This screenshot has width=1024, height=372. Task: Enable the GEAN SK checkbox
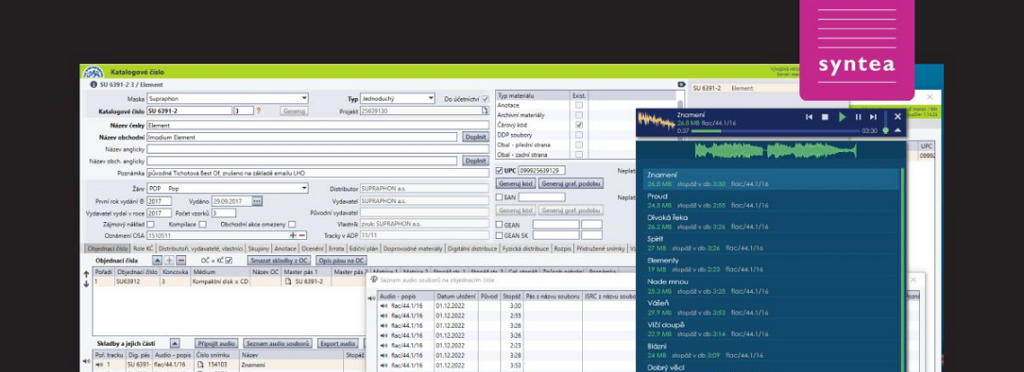point(500,236)
